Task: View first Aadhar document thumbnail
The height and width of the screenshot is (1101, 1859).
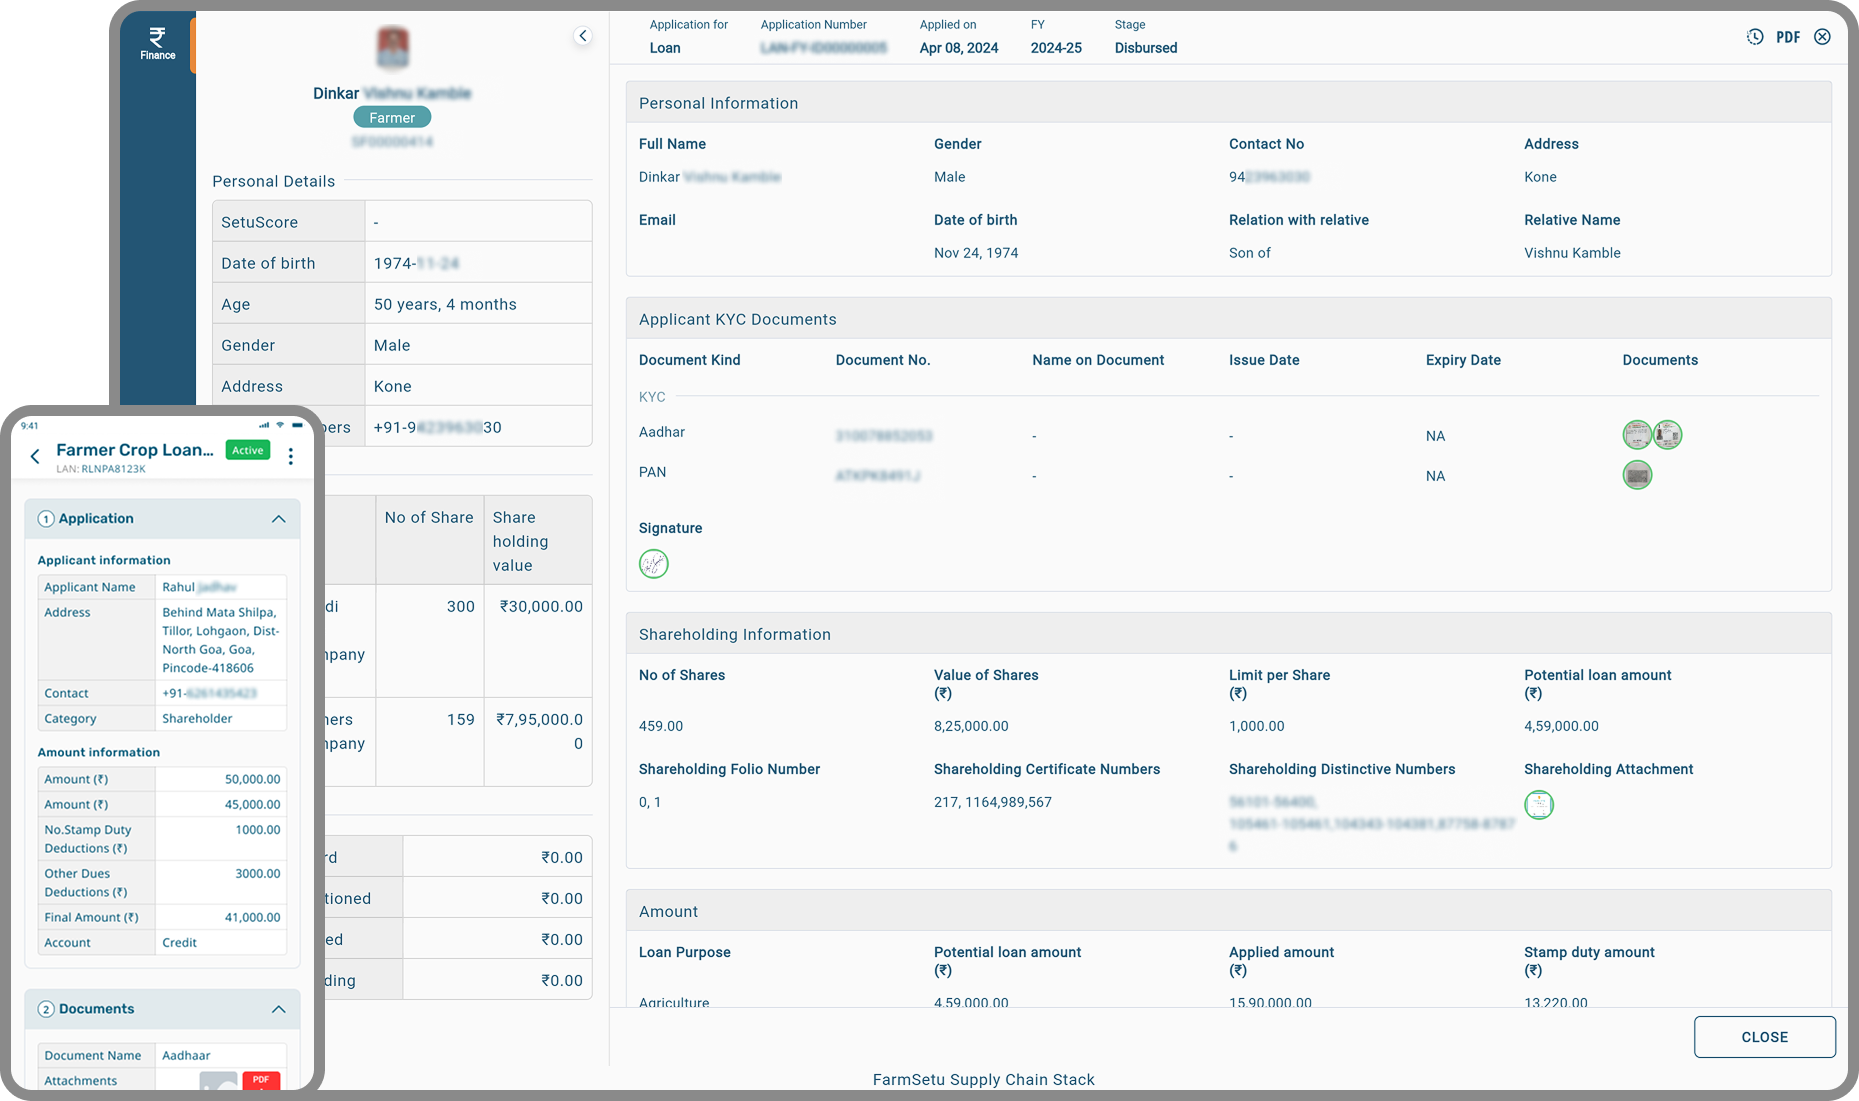Action: 1636,435
